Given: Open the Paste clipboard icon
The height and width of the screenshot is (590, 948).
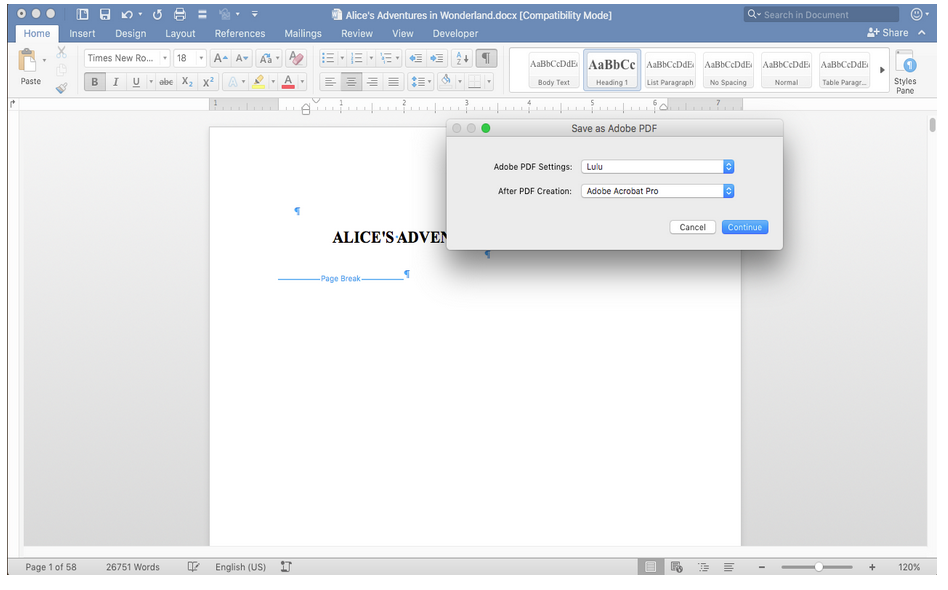Looking at the screenshot, I should point(28,60).
